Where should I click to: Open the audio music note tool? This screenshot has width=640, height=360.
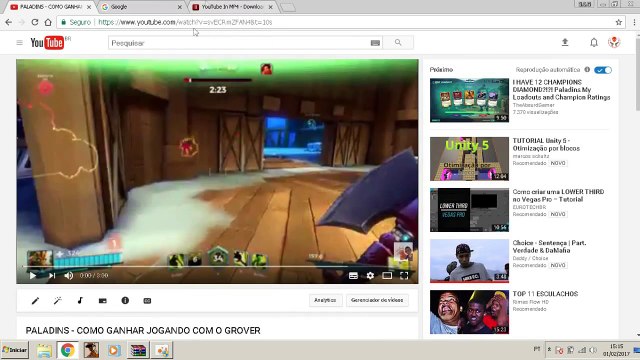point(80,300)
